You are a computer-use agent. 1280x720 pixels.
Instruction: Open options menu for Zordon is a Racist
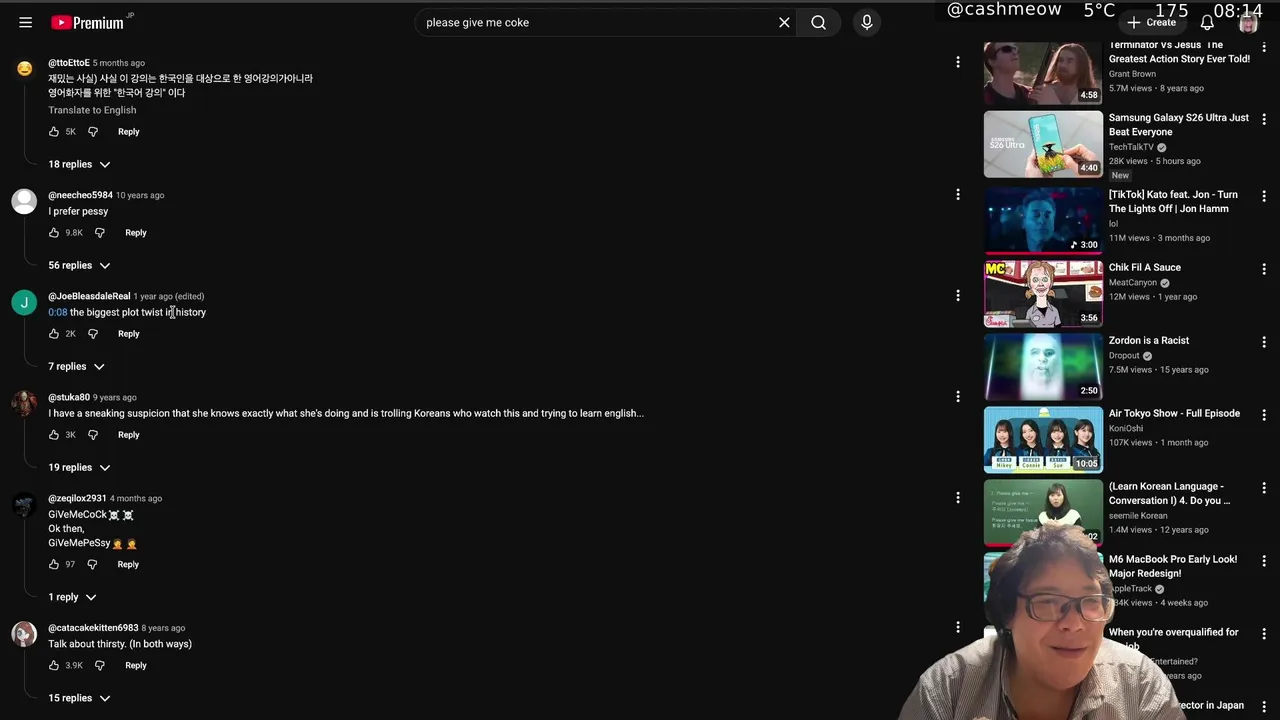pyautogui.click(x=1264, y=342)
